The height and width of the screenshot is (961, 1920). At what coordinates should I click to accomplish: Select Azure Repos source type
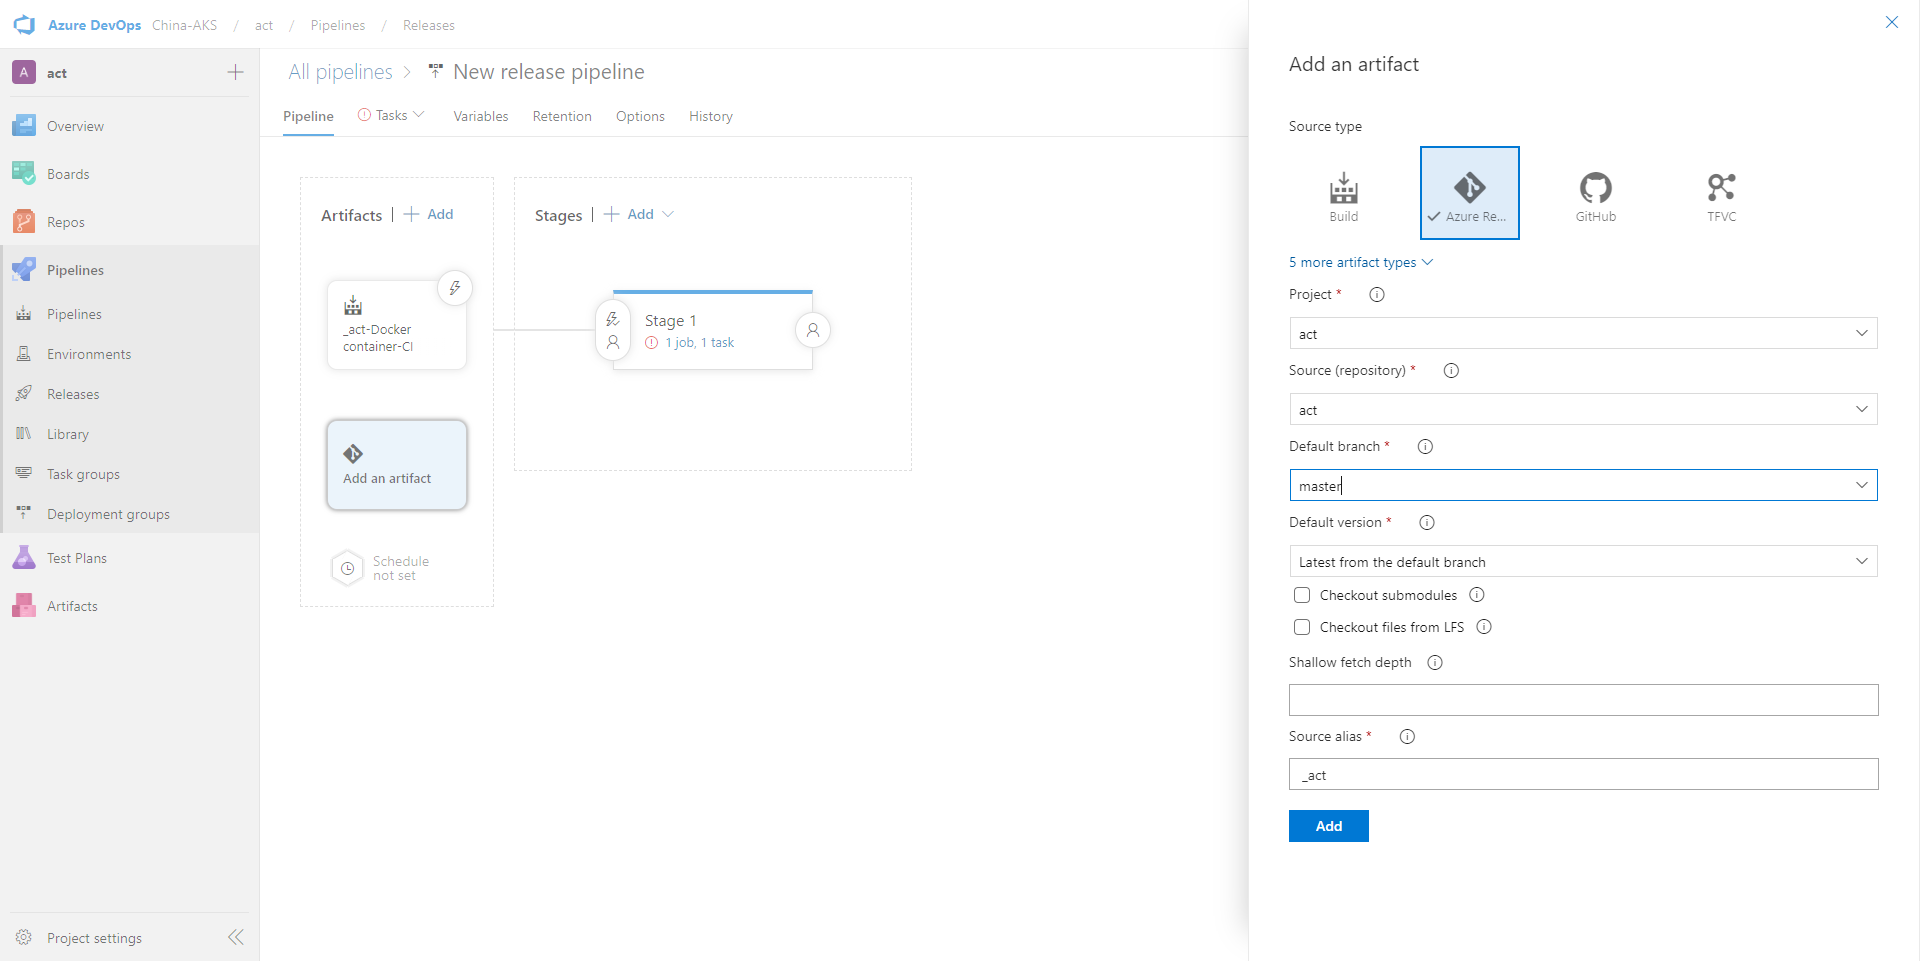(1470, 194)
